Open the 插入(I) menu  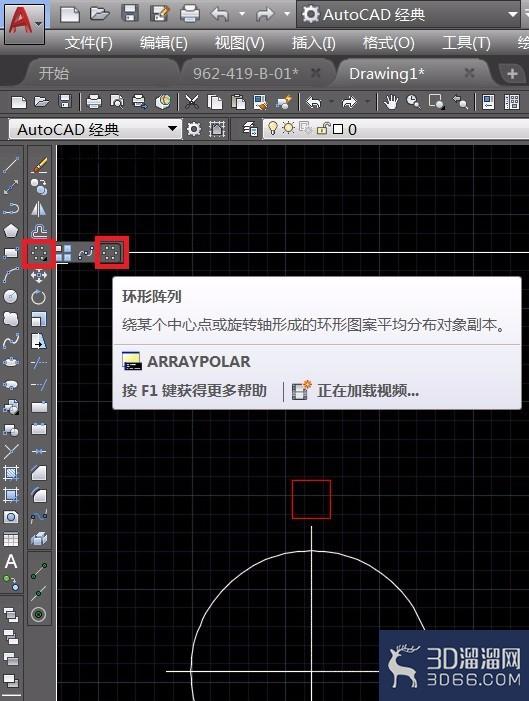313,43
